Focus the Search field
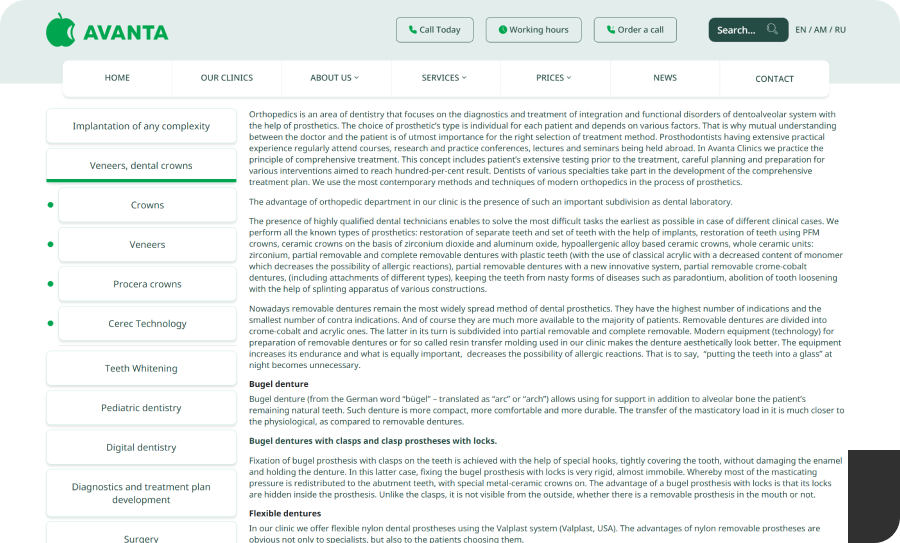Screen dimensions: 900x543 click(x=748, y=30)
